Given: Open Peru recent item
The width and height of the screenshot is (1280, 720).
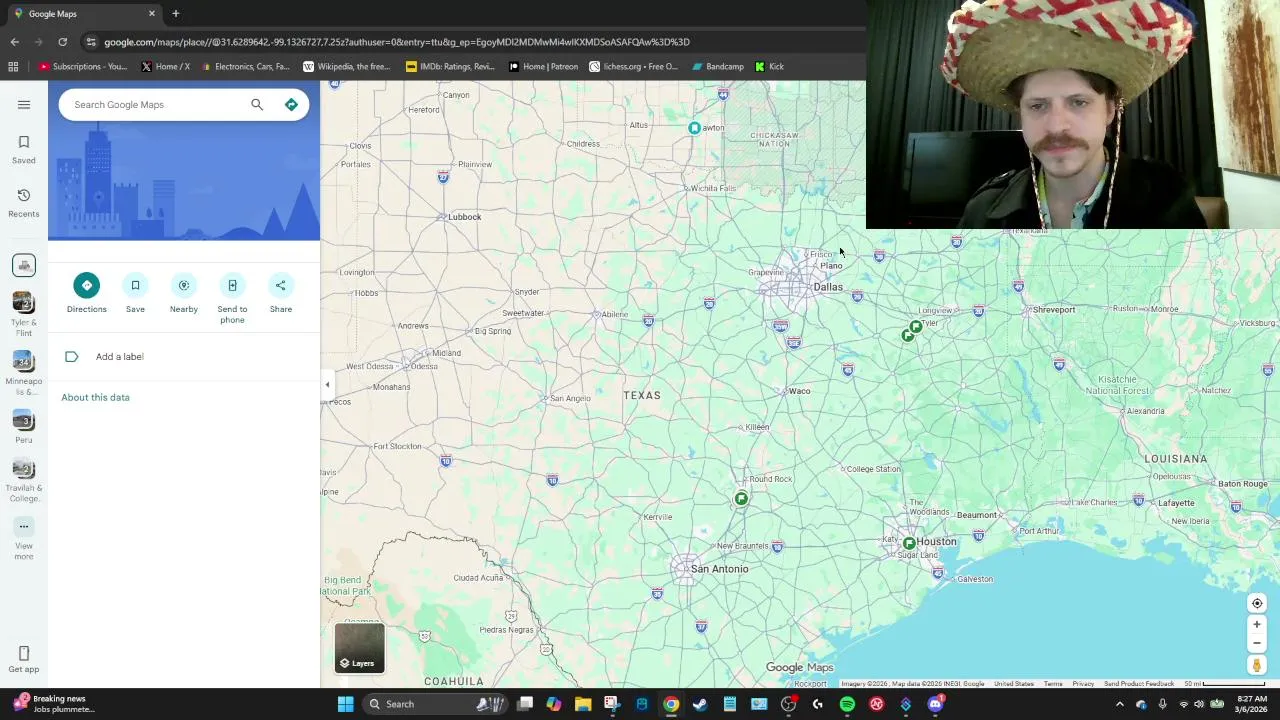Looking at the screenshot, I should 24,426.
